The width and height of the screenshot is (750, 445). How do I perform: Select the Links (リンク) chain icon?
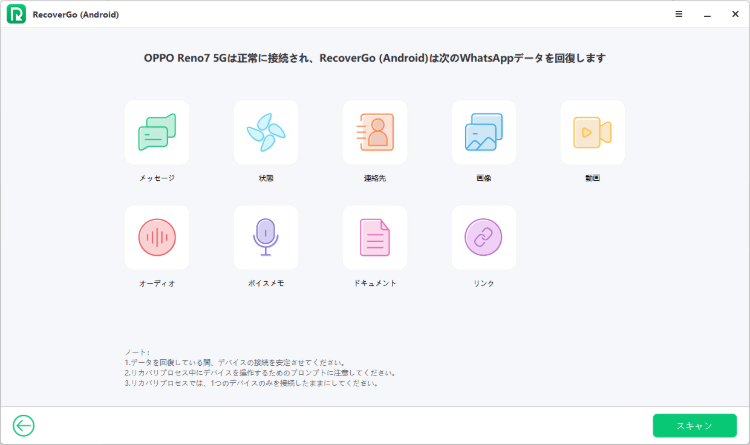484,237
